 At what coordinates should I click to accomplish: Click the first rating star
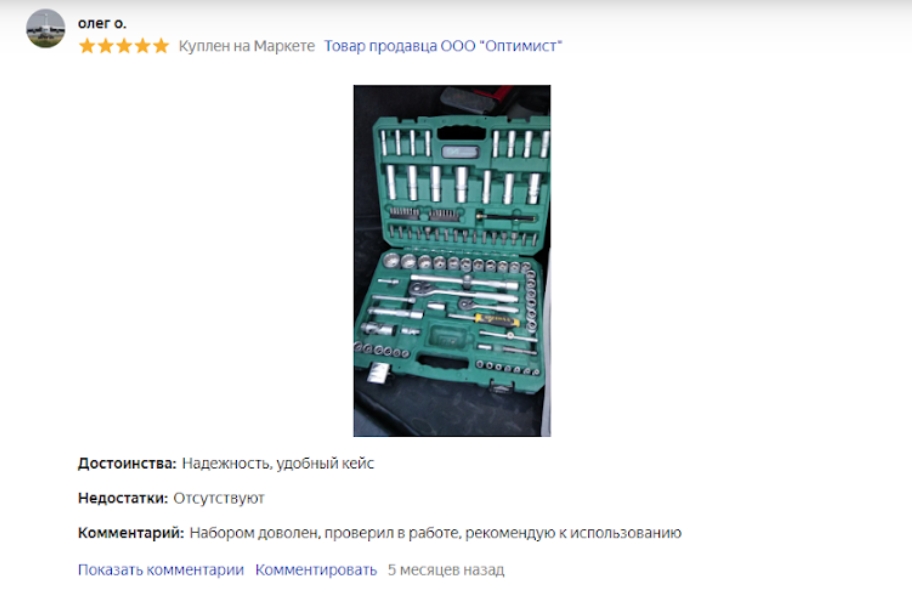coord(87,46)
